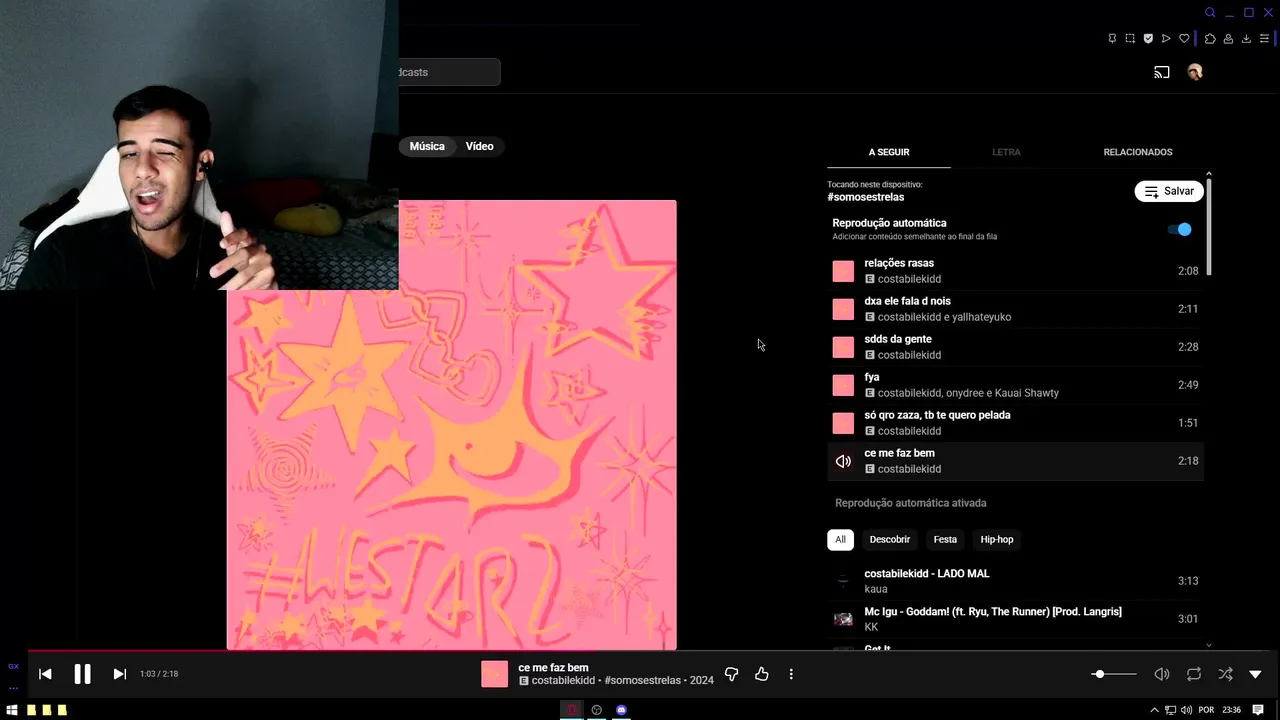The height and width of the screenshot is (720, 1280).
Task: Open the Discord icon in the taskbar
Action: [x=621, y=710]
